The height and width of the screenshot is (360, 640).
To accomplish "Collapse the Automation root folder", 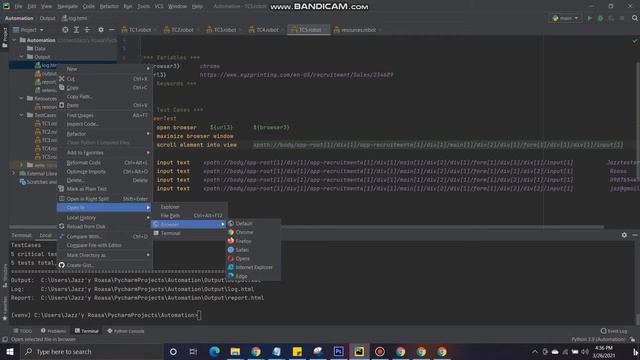I will click(x=14, y=40).
